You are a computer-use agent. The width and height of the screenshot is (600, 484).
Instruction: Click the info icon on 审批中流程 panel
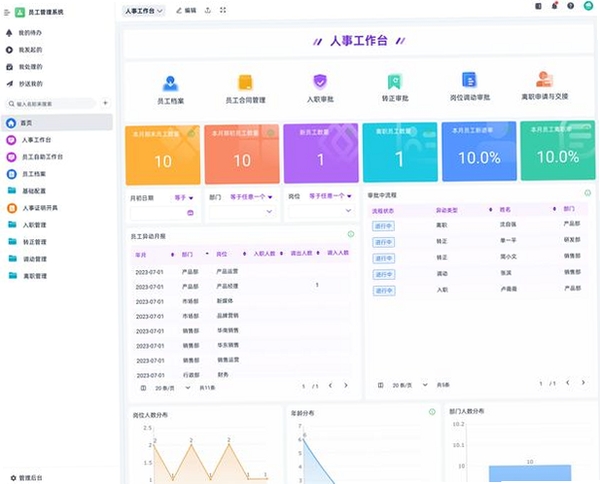tap(587, 193)
